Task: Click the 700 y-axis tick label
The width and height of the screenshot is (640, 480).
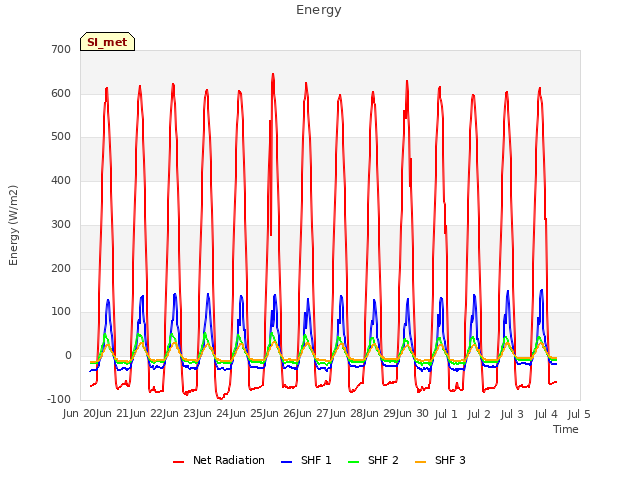Action: point(61,49)
